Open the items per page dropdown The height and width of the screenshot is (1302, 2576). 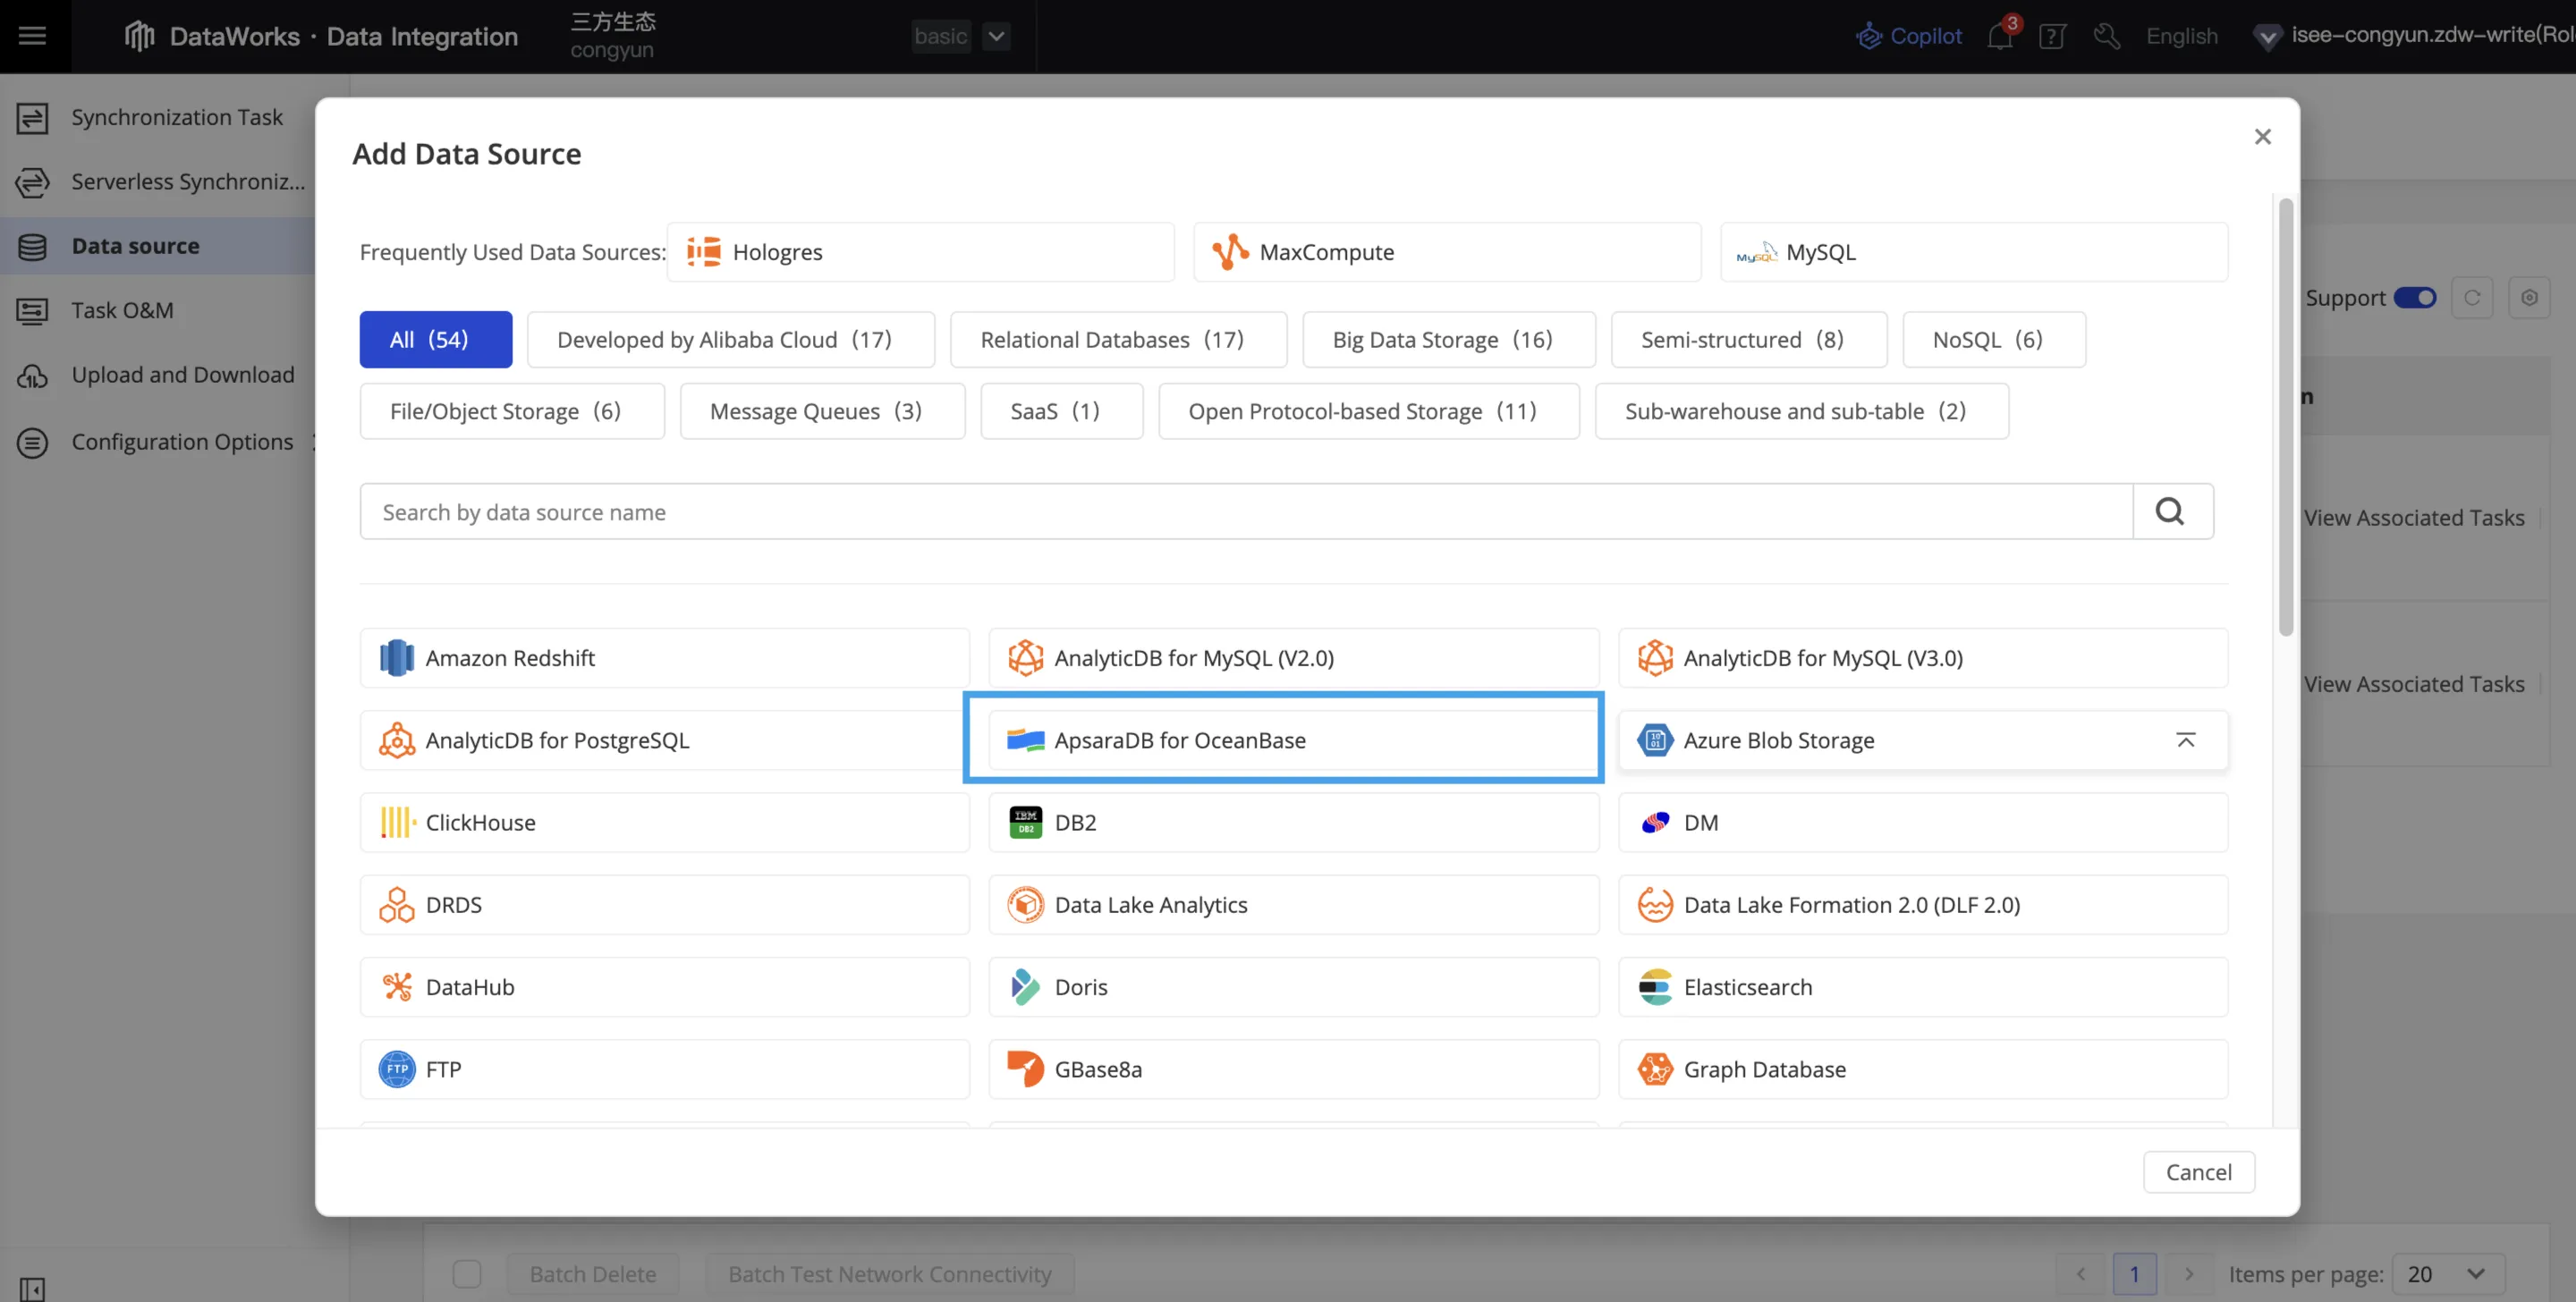tap(2446, 1273)
